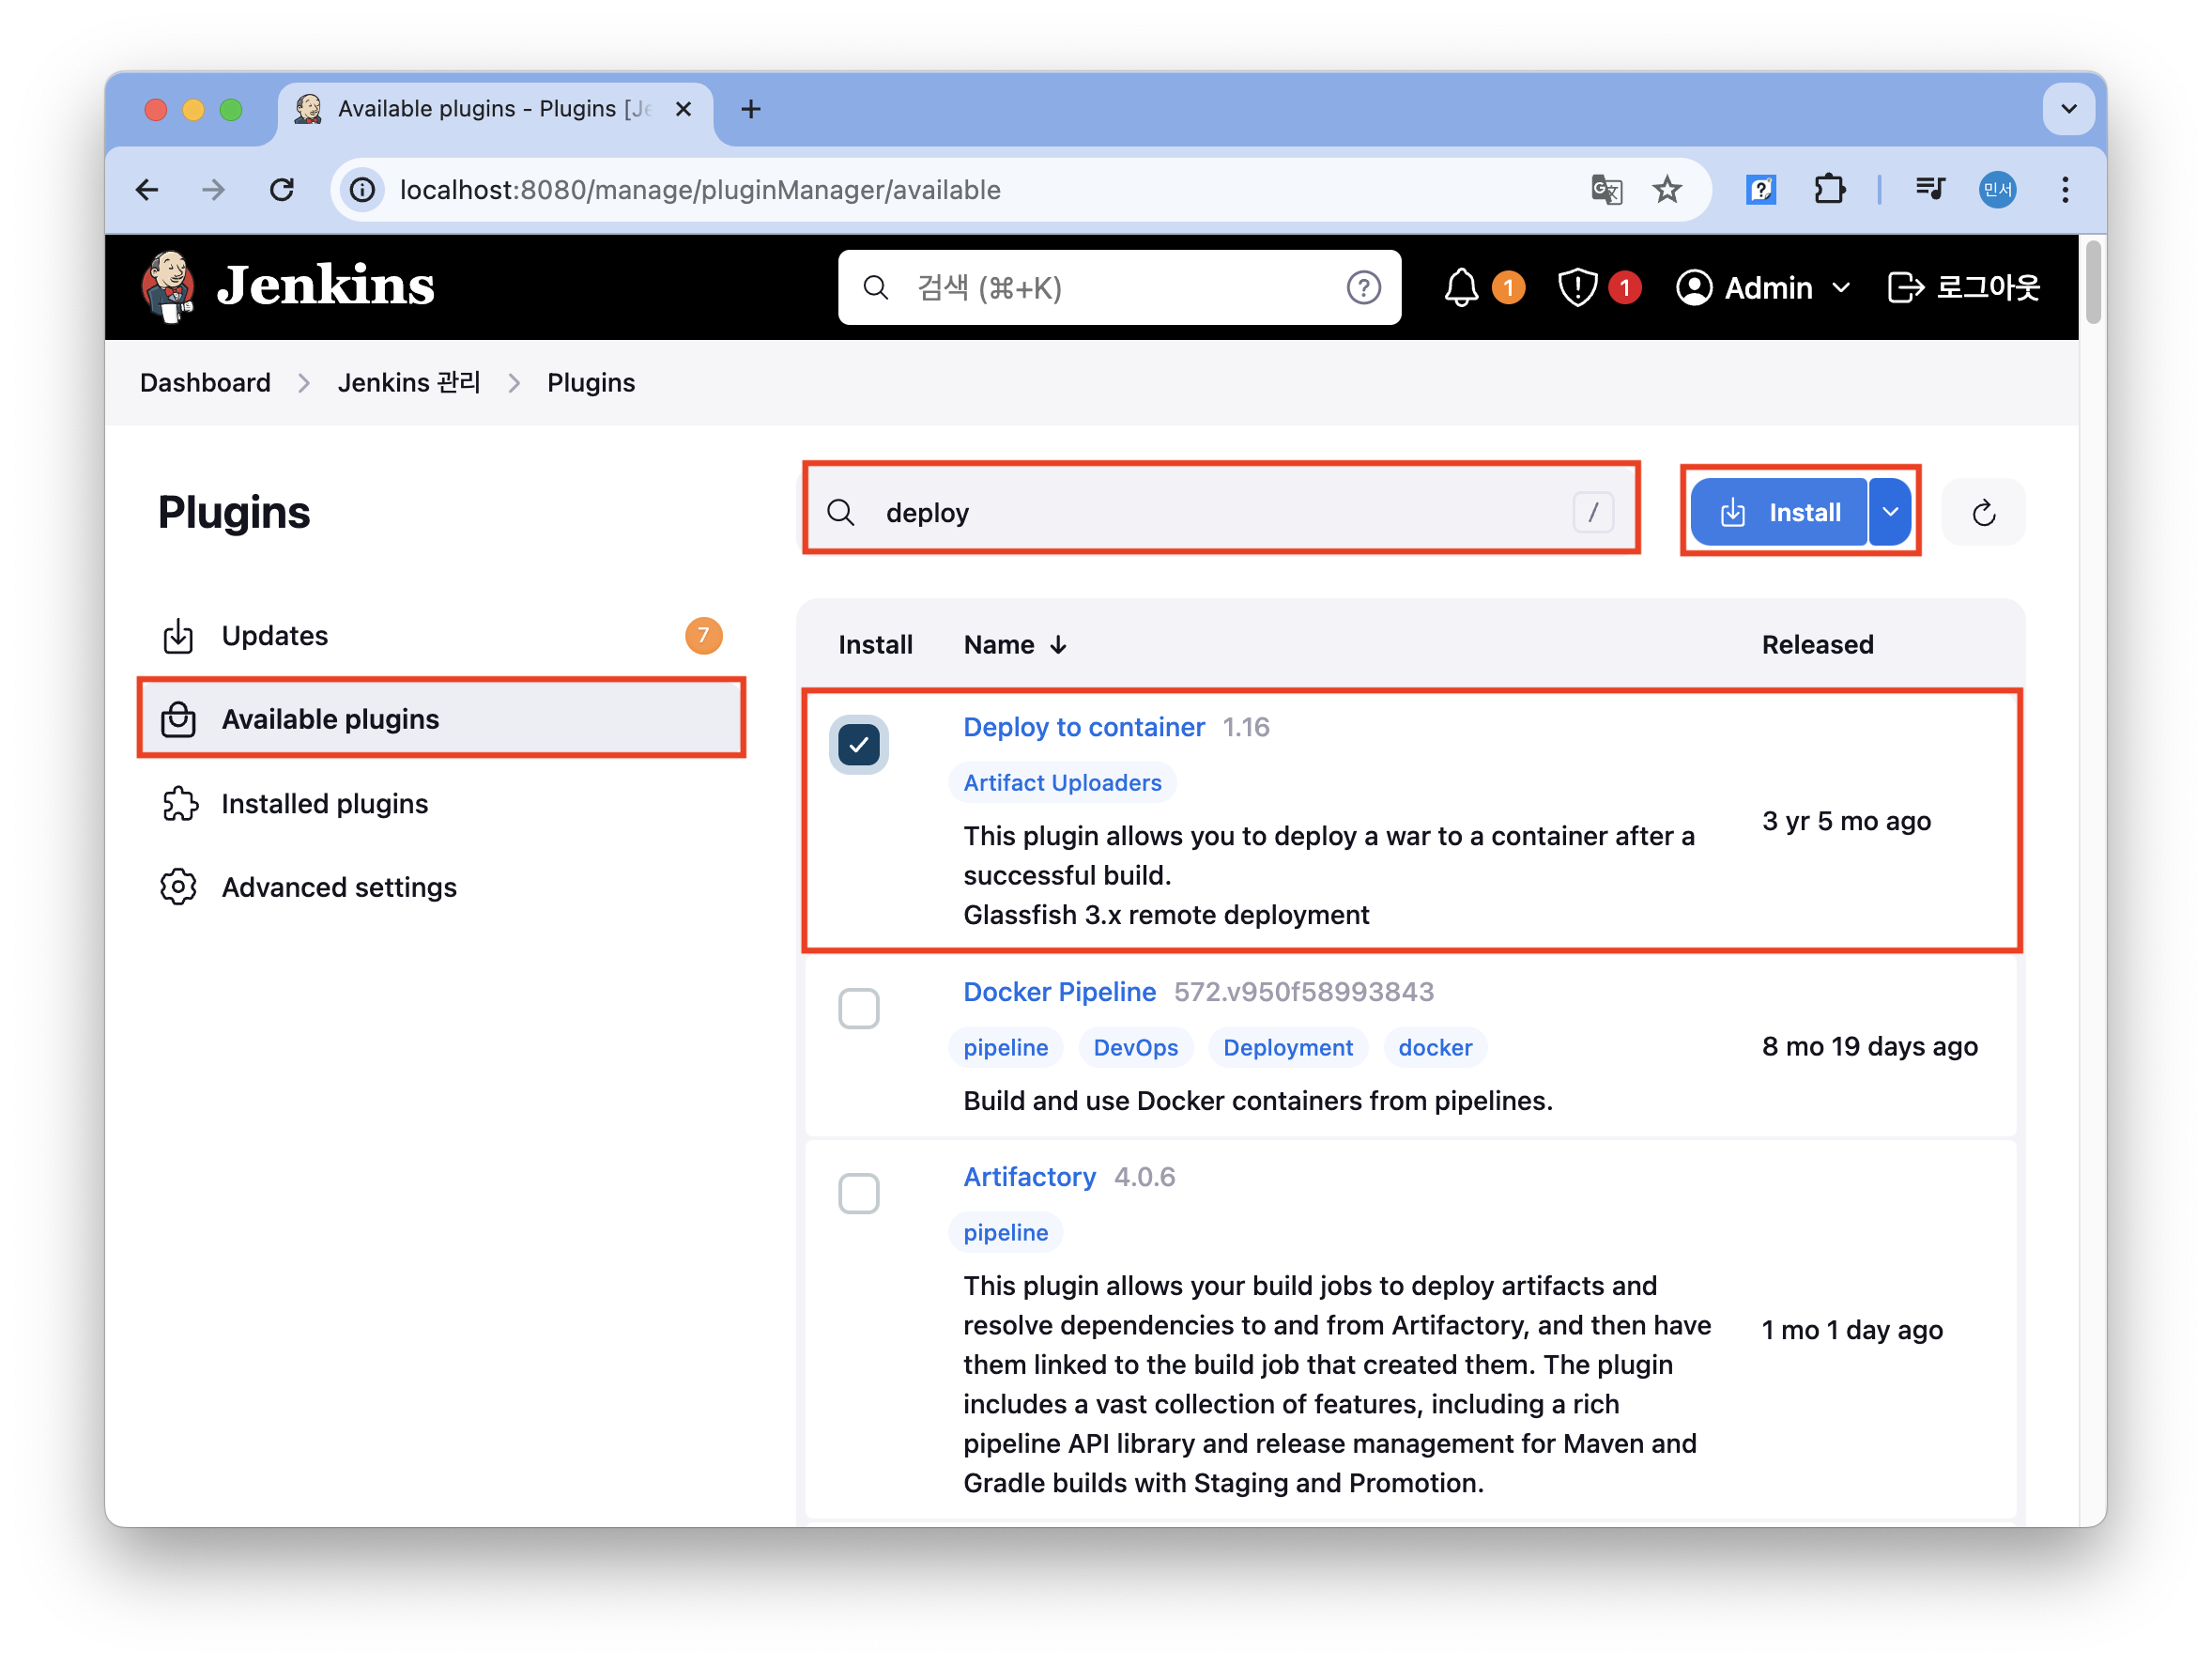Open the security shield warnings icon
The width and height of the screenshot is (2212, 1666).
[x=1577, y=288]
